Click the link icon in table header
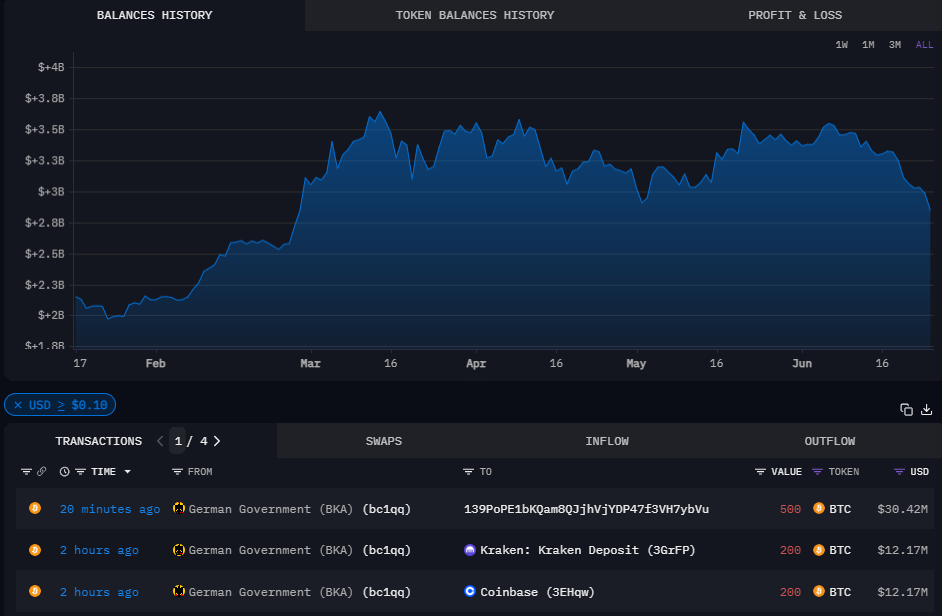Screen dimensions: 942x616 coord(42,471)
